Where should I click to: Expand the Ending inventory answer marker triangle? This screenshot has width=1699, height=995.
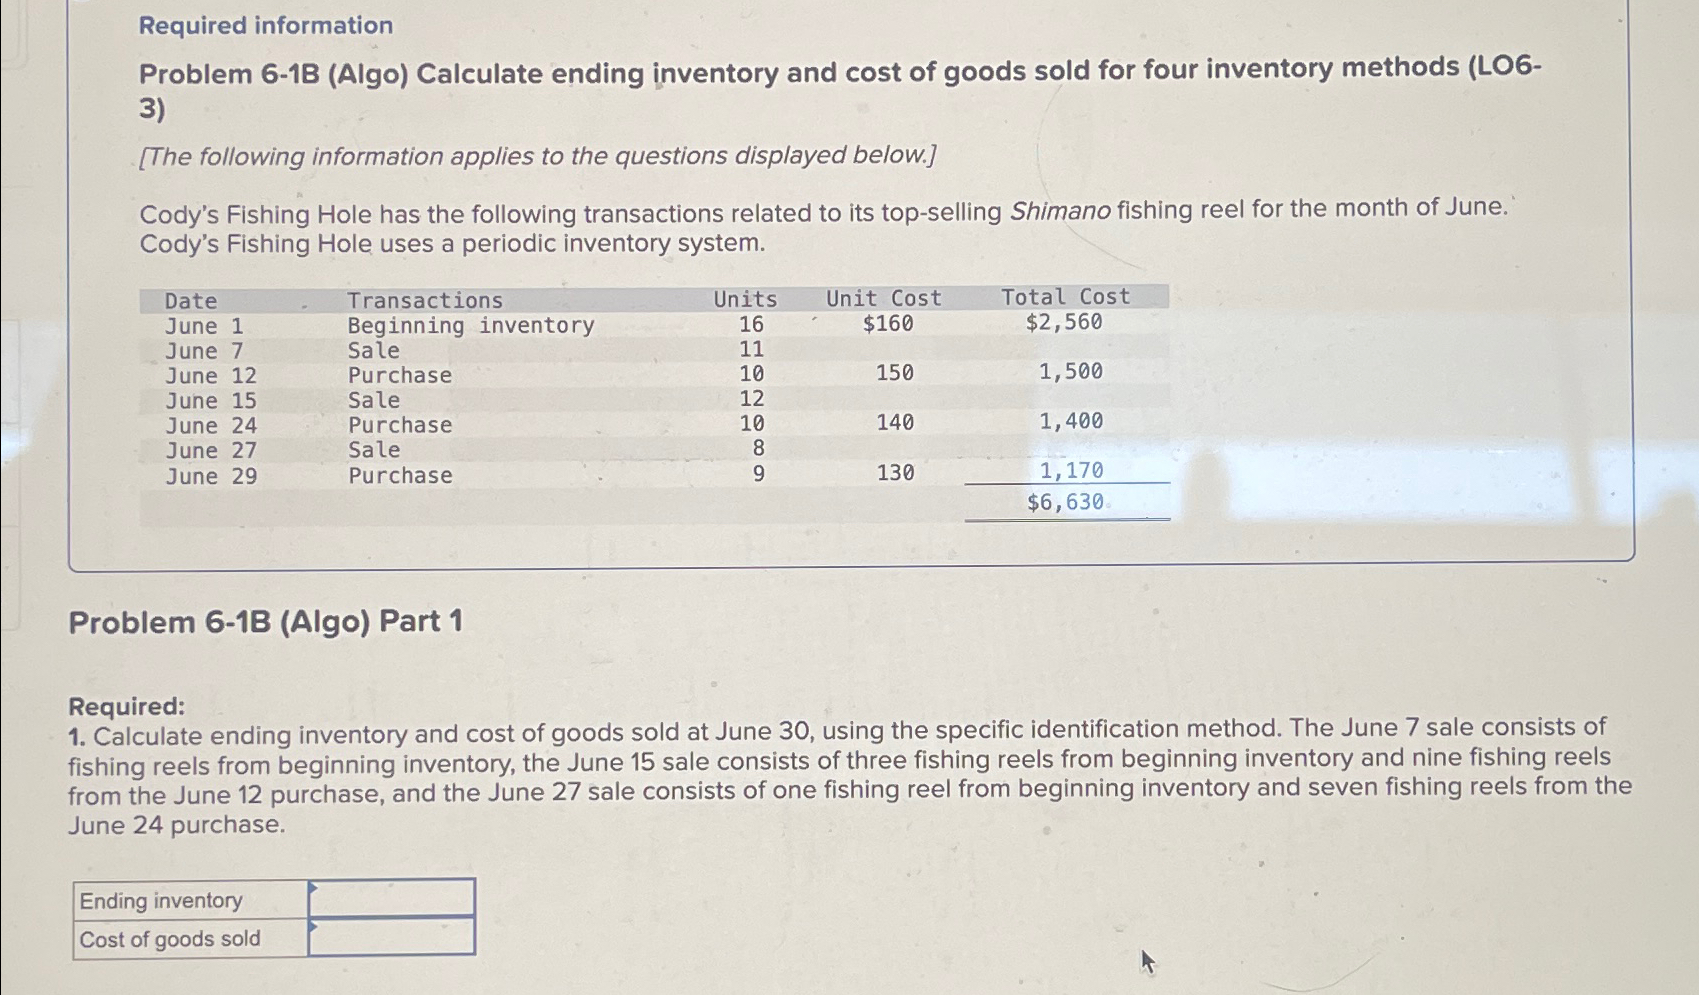point(313,888)
